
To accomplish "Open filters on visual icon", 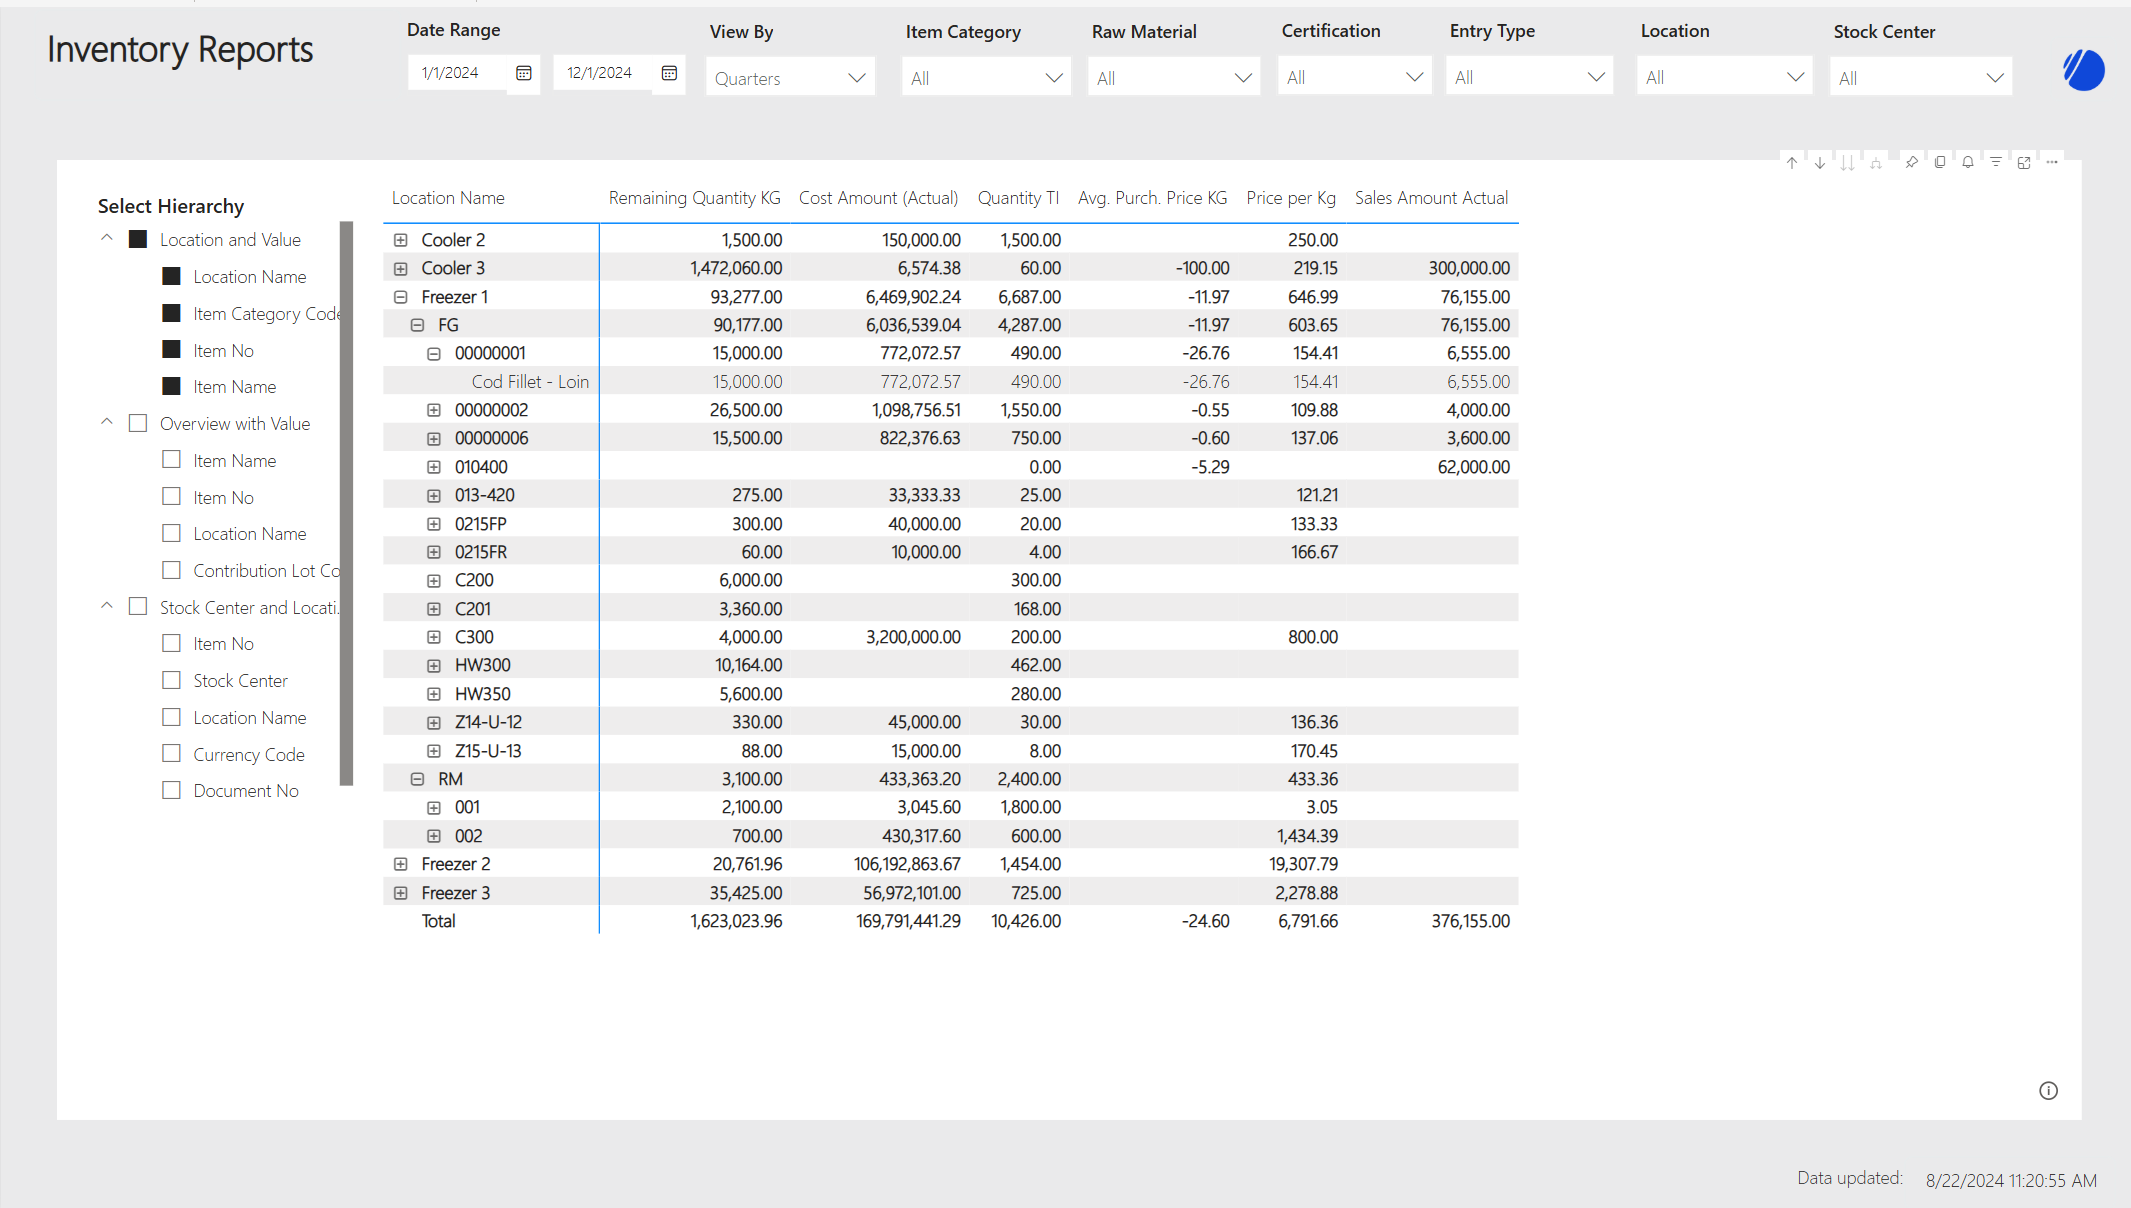I will tap(1996, 162).
